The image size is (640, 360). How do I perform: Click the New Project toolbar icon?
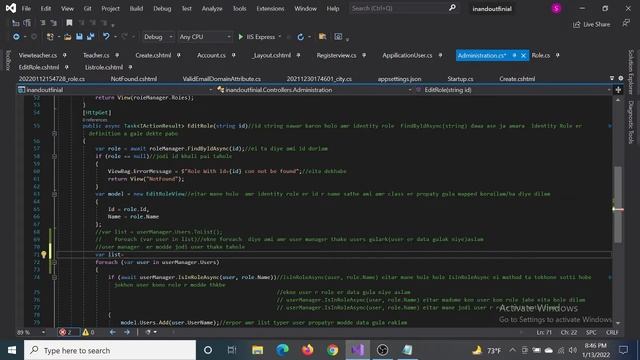pos(50,37)
